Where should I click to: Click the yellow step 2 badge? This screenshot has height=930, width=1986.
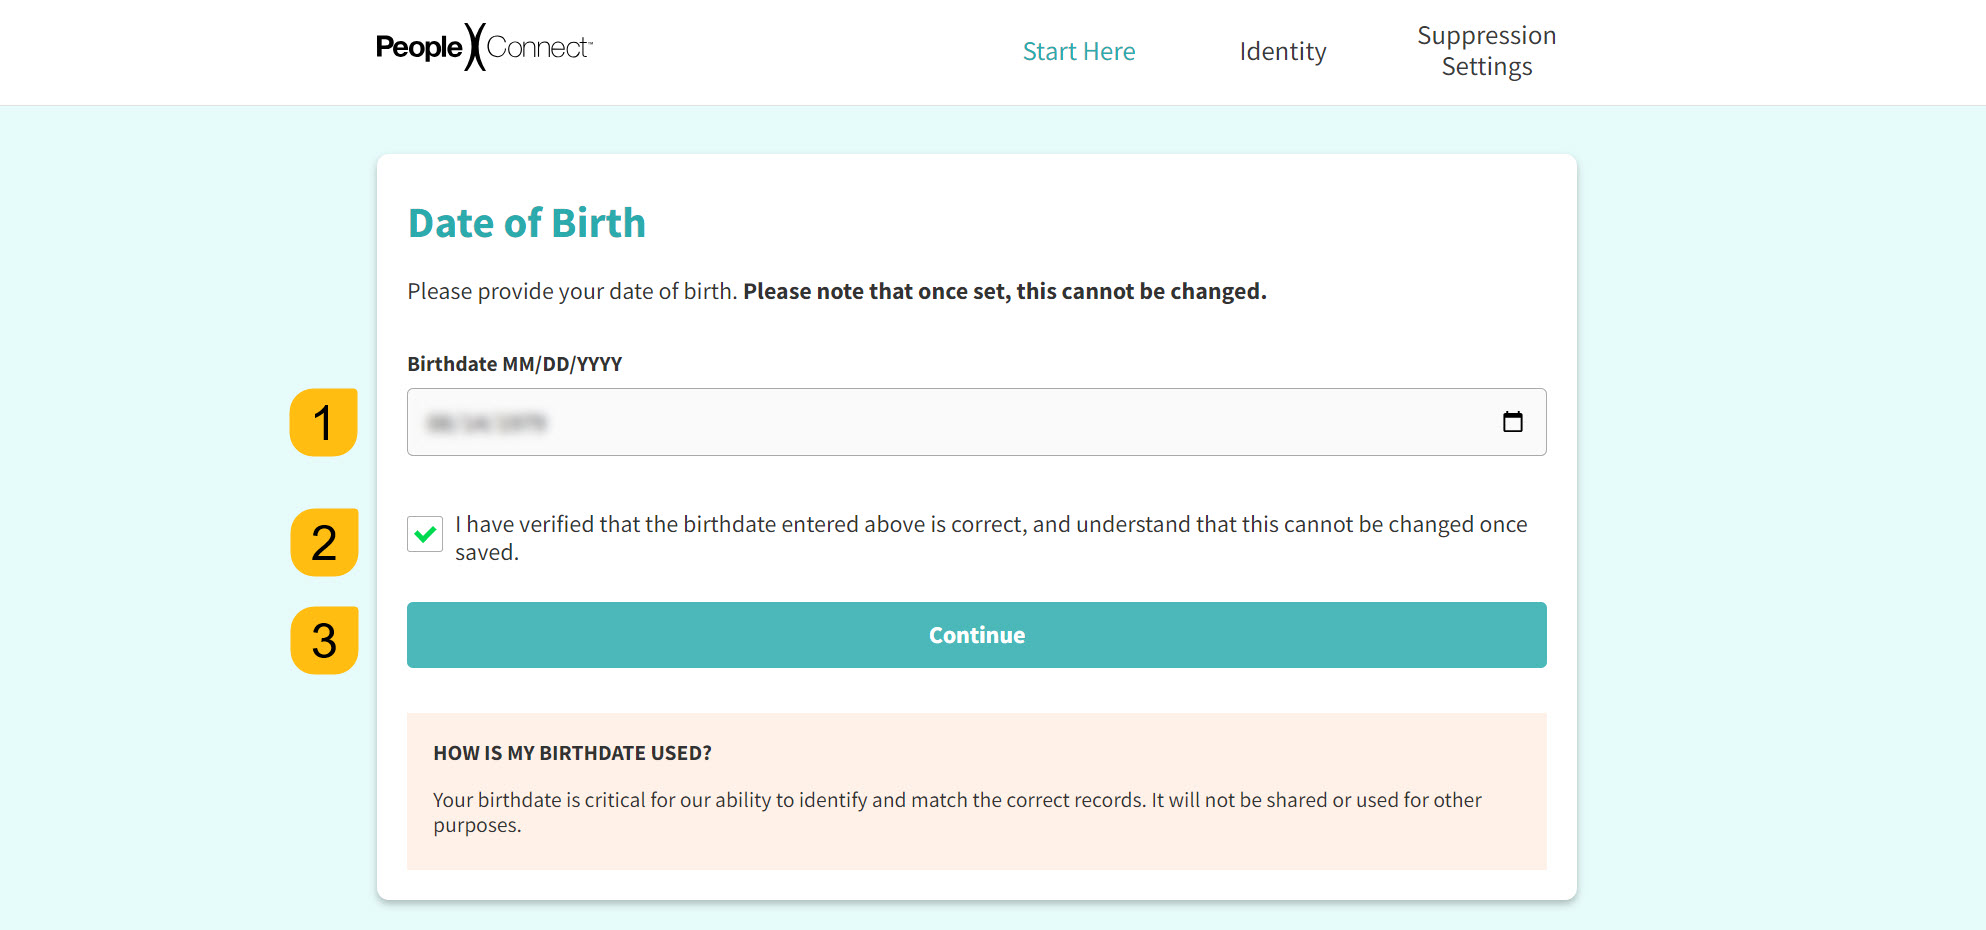pyautogui.click(x=324, y=542)
